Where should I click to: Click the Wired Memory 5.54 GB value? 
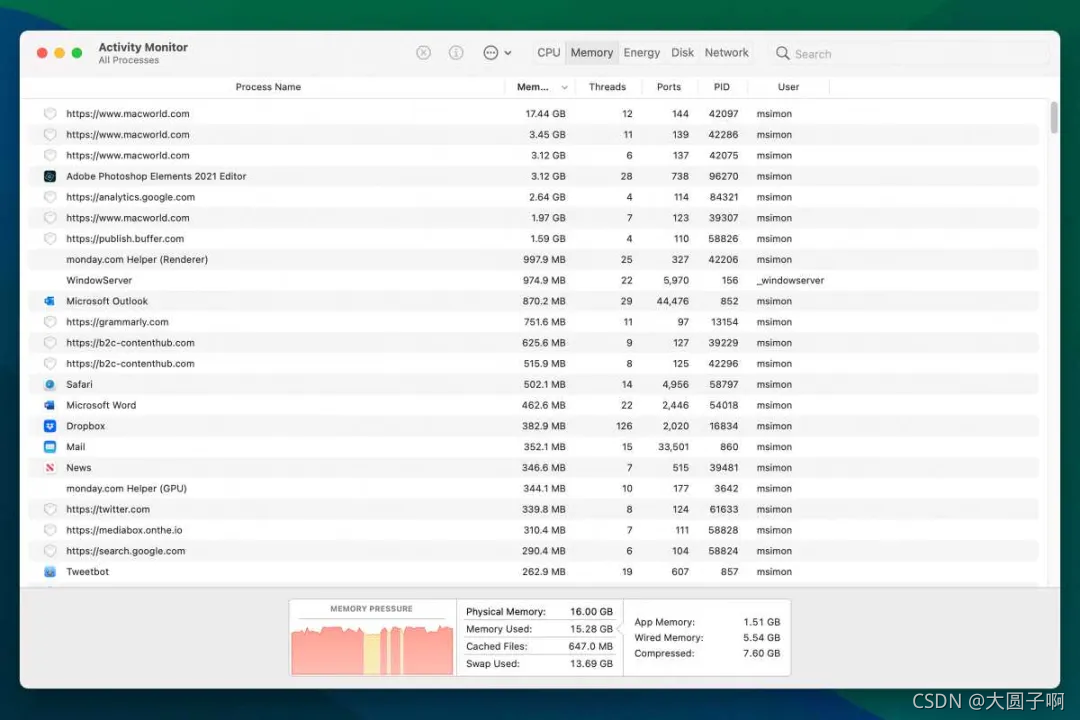point(762,637)
